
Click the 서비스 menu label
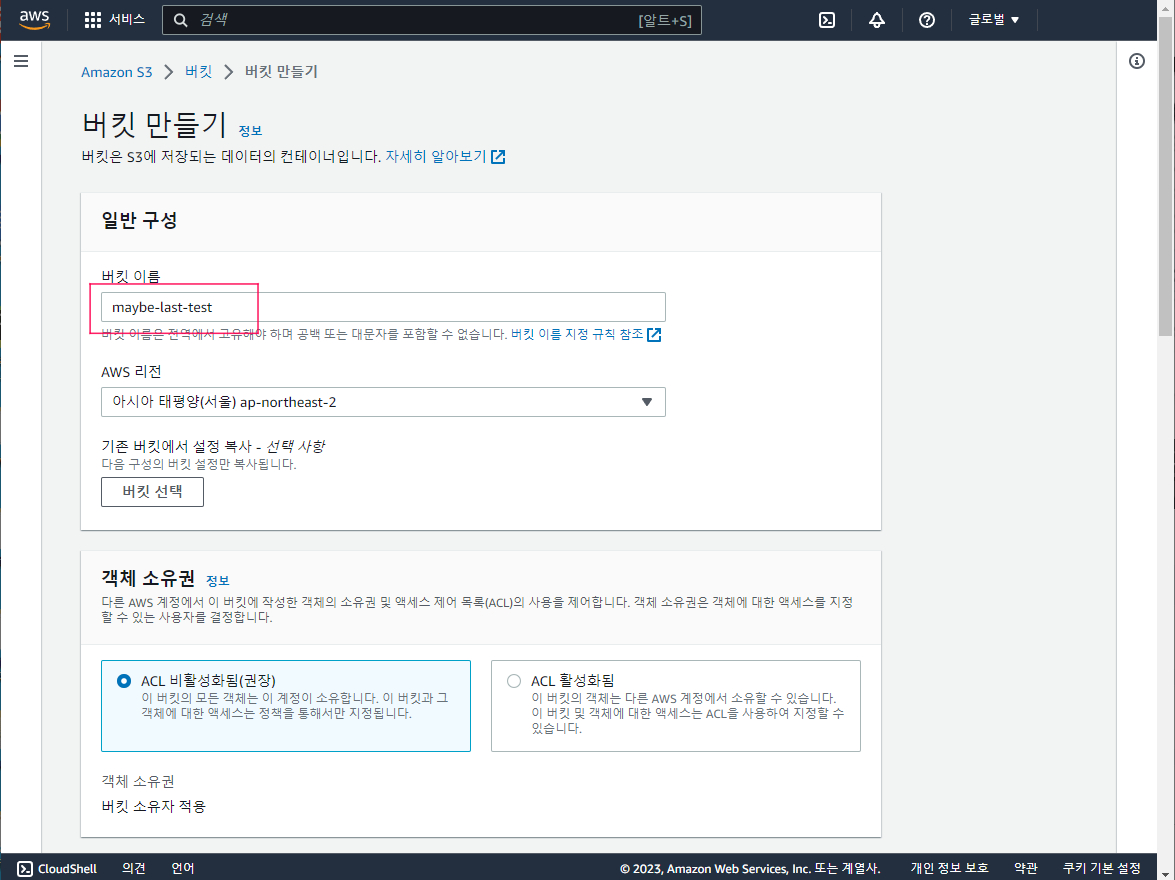tap(127, 19)
